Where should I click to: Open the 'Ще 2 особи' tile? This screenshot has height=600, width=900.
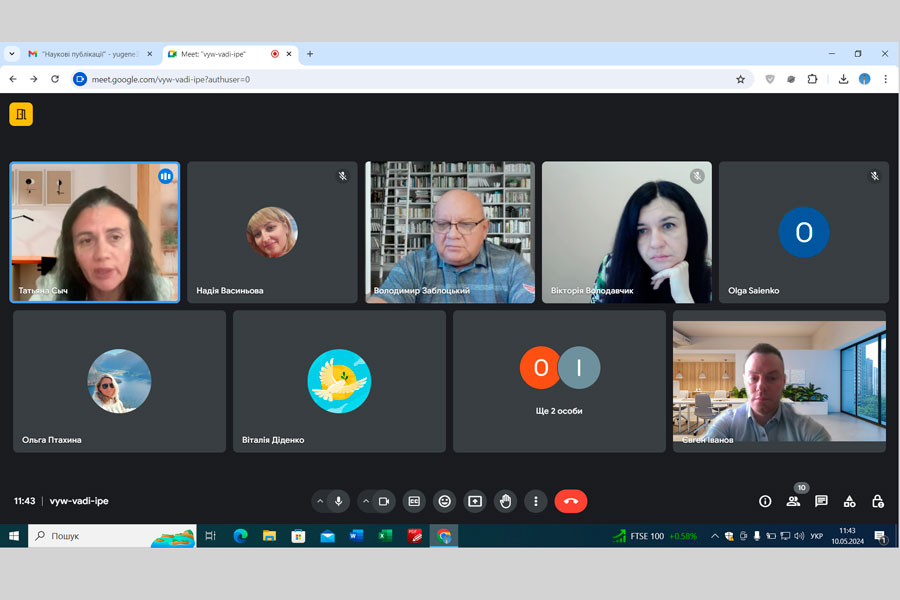click(x=559, y=381)
